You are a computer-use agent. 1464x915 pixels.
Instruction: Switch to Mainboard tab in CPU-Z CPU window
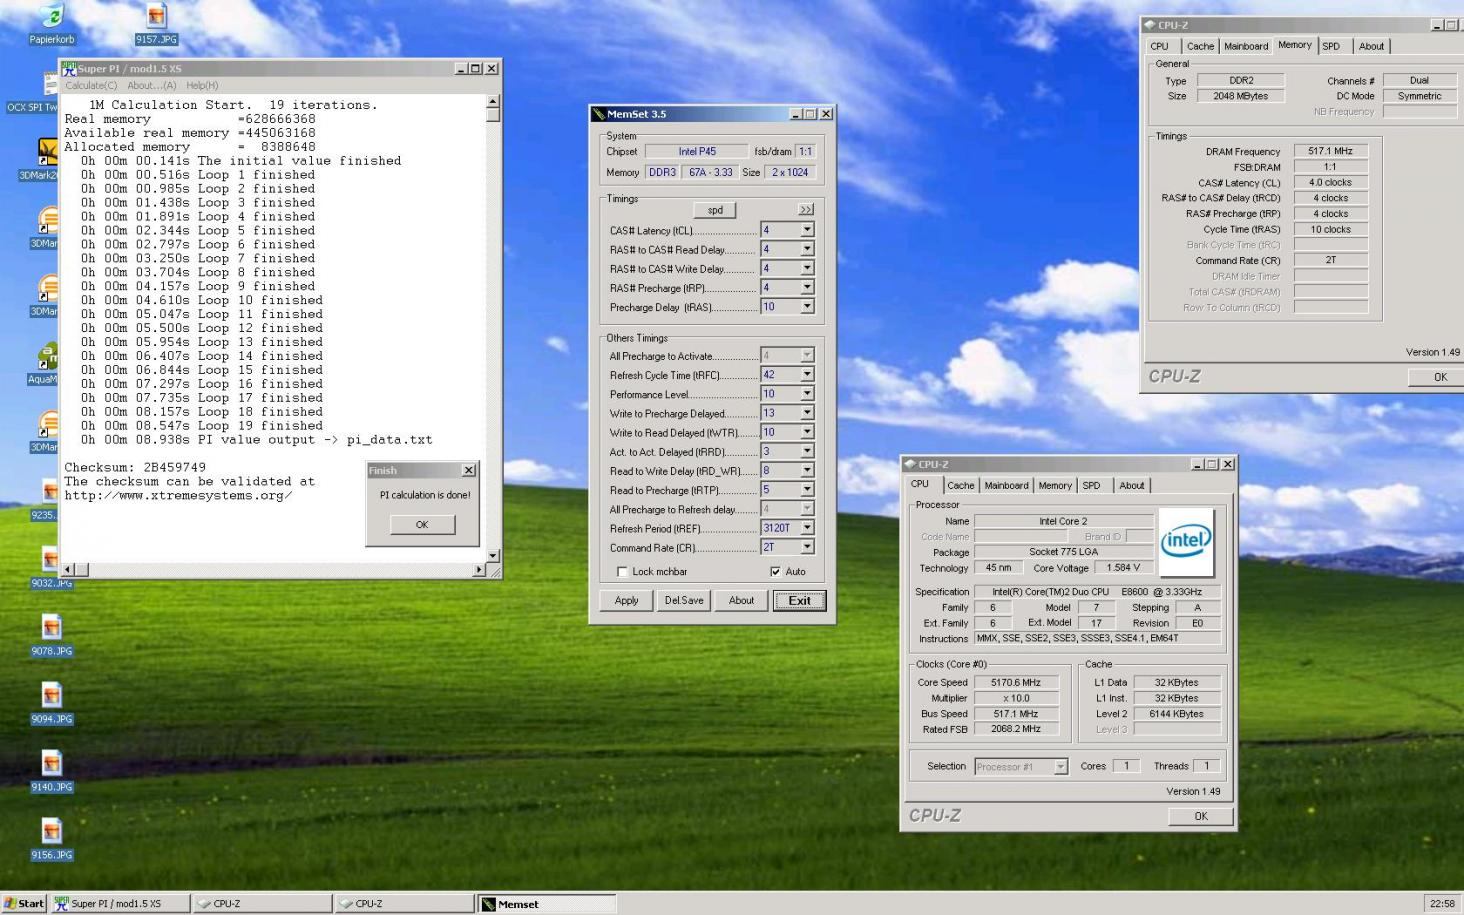(x=1006, y=486)
